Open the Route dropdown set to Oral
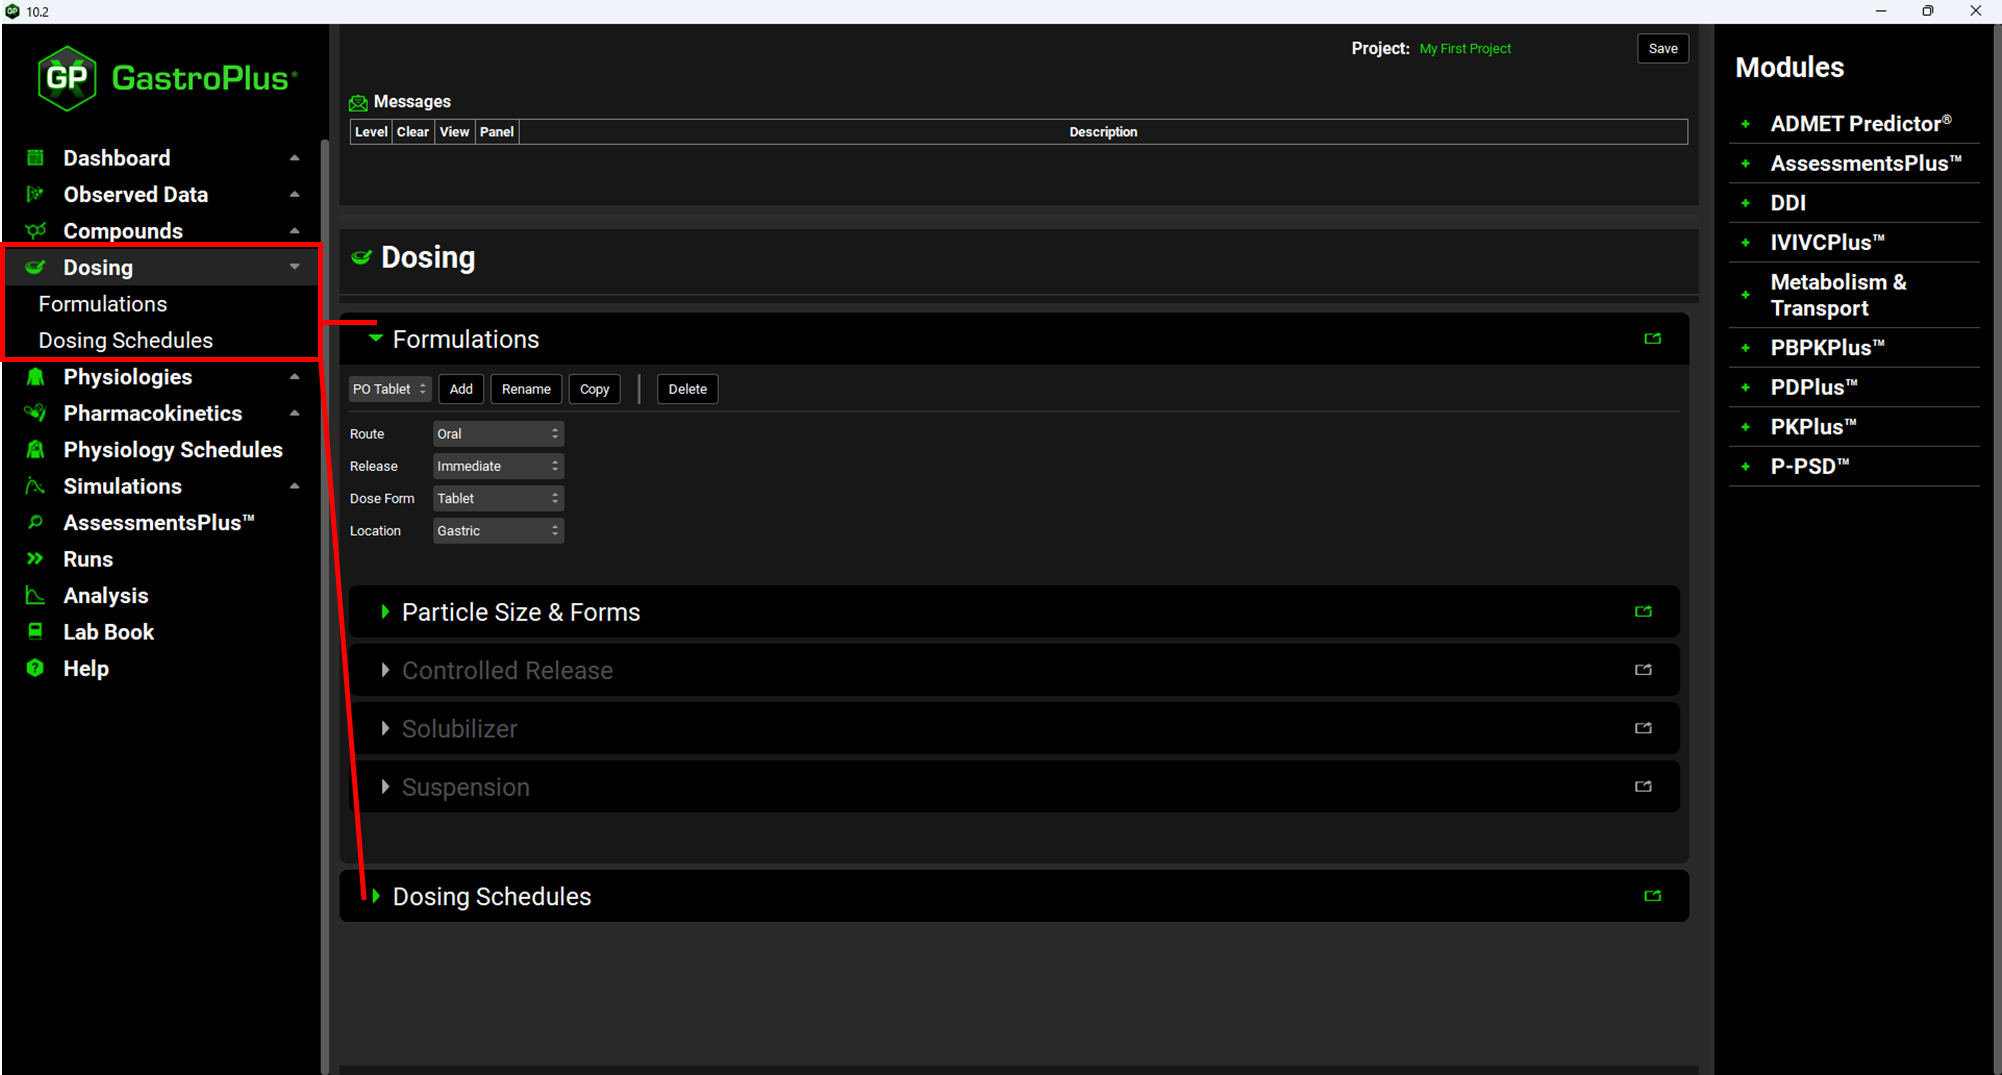2002x1075 pixels. 497,434
